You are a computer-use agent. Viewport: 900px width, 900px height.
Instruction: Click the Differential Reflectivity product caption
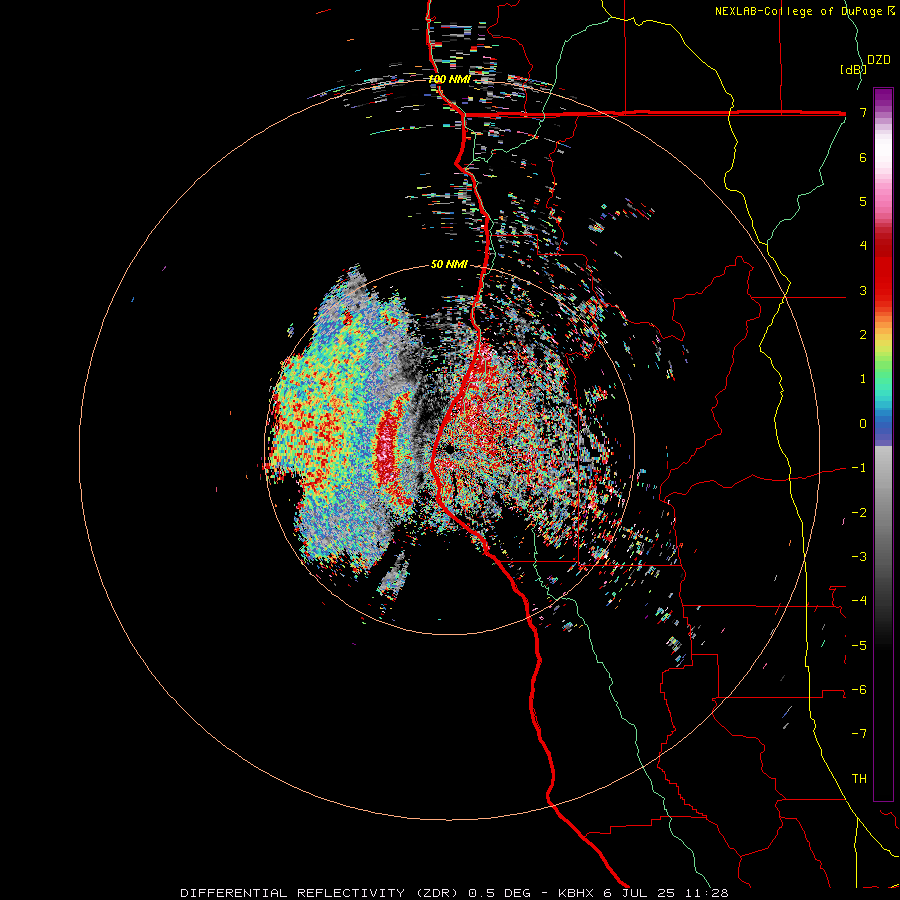[x=454, y=893]
